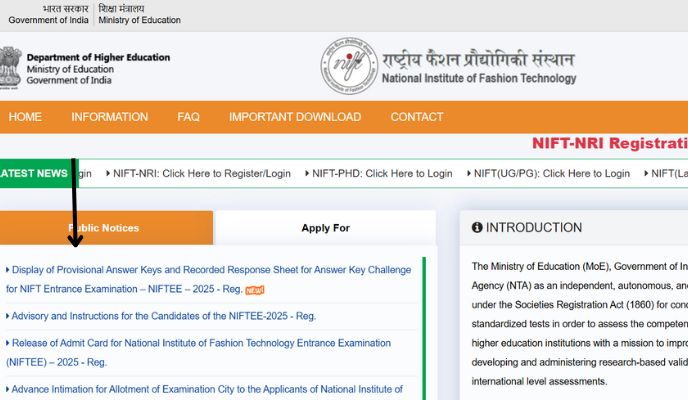
Task: Click NIFT(UG/PG) Click Here to Login link
Action: pos(551,173)
